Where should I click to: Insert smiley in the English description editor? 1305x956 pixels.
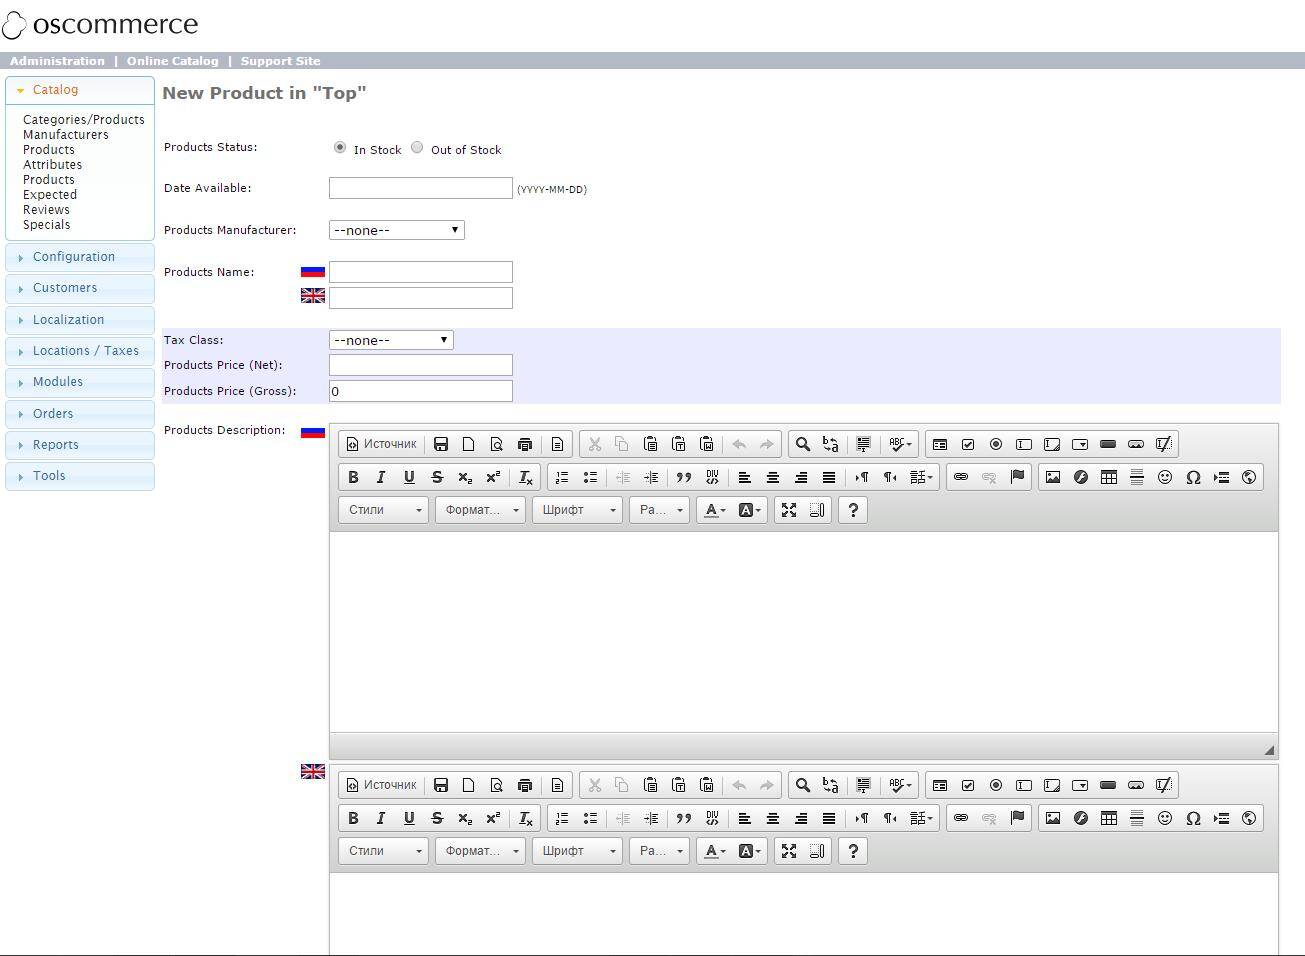pyautogui.click(x=1164, y=818)
